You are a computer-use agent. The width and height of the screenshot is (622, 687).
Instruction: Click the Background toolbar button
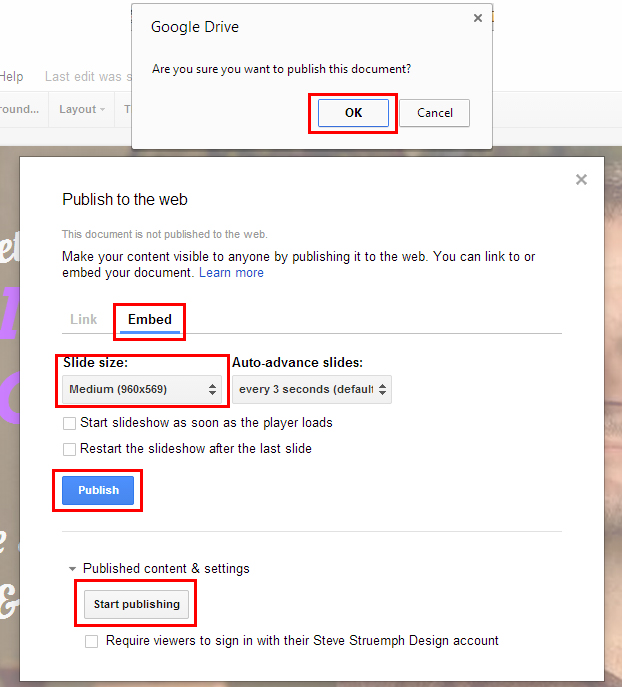[20, 109]
